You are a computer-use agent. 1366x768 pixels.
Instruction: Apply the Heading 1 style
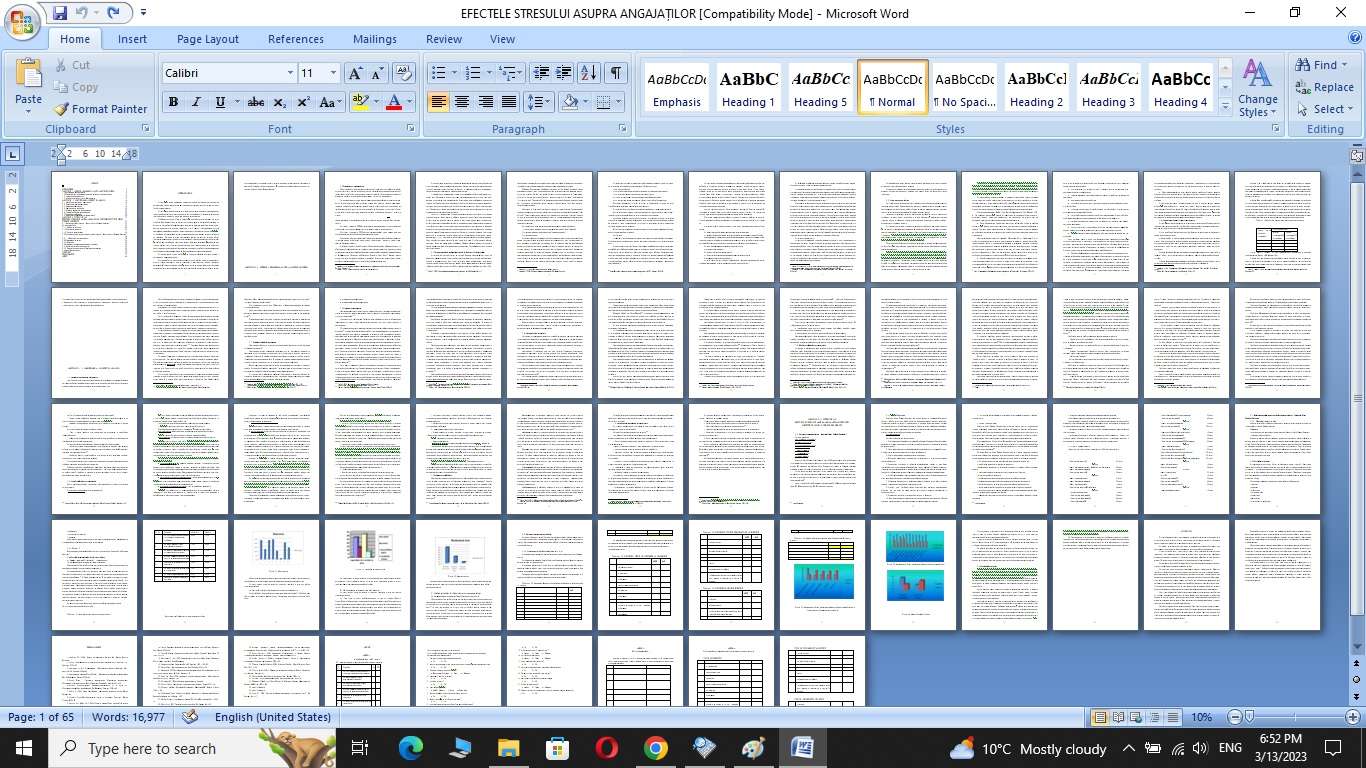click(x=749, y=88)
